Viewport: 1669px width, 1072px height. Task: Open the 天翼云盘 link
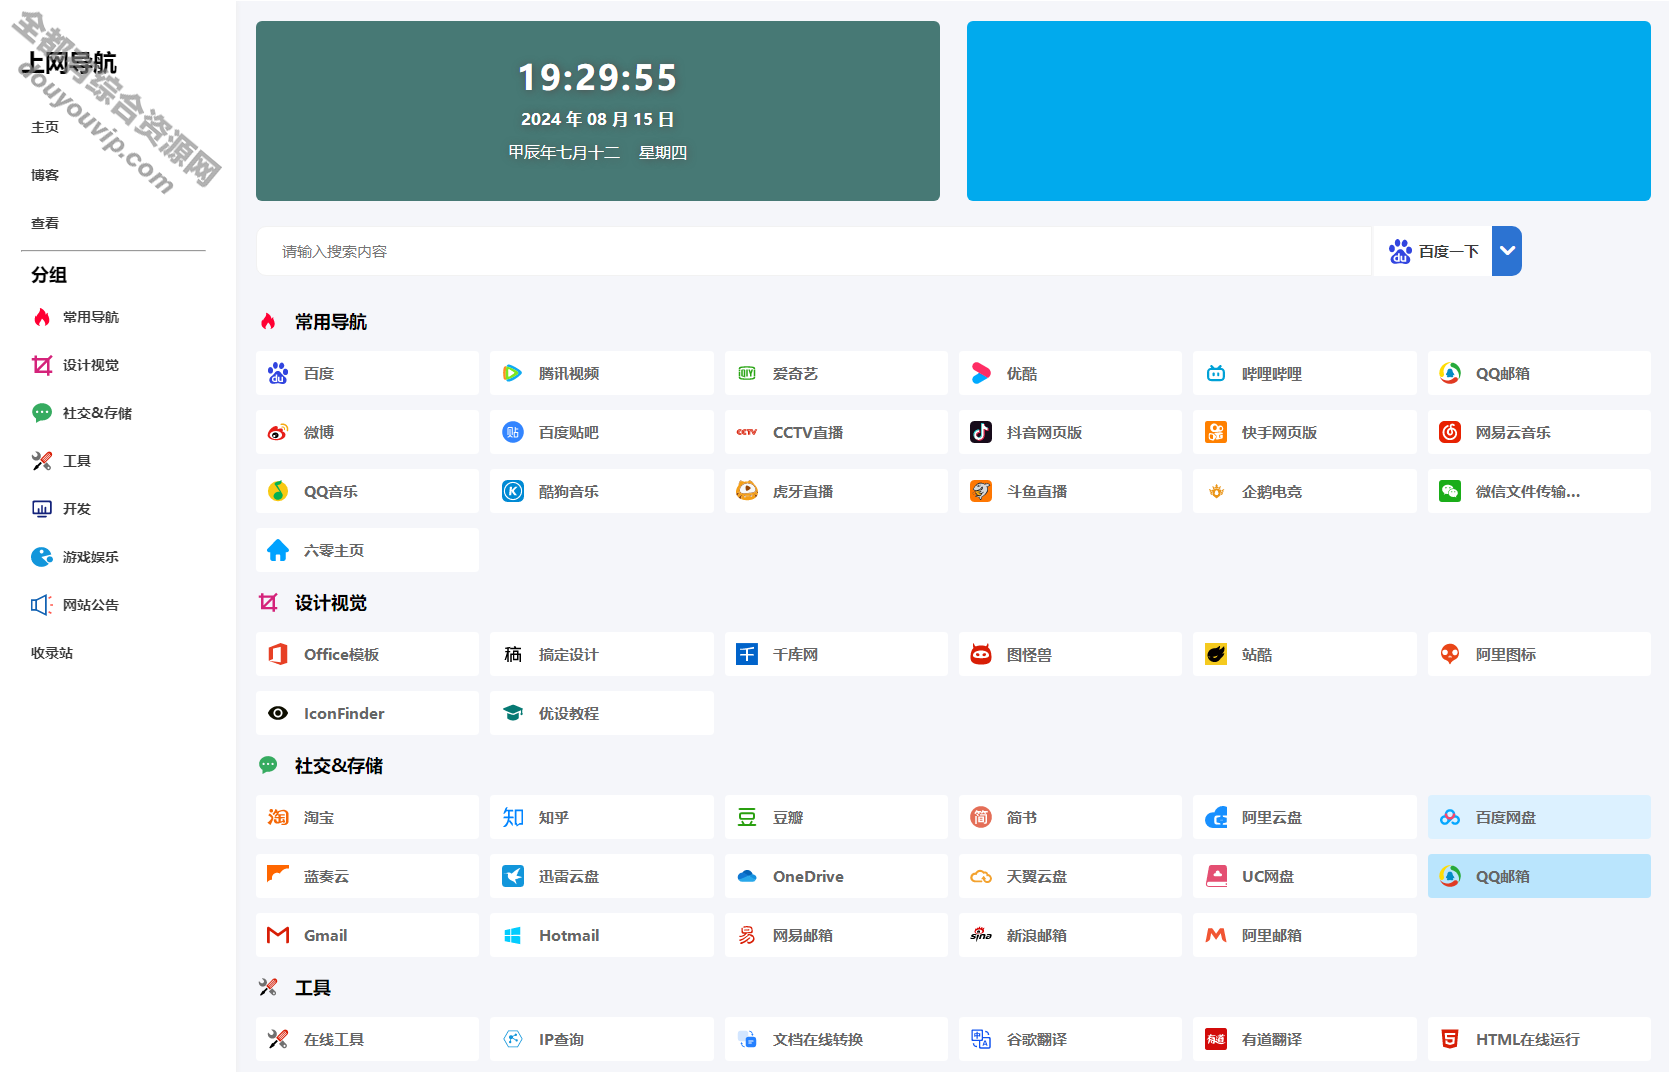click(1070, 876)
